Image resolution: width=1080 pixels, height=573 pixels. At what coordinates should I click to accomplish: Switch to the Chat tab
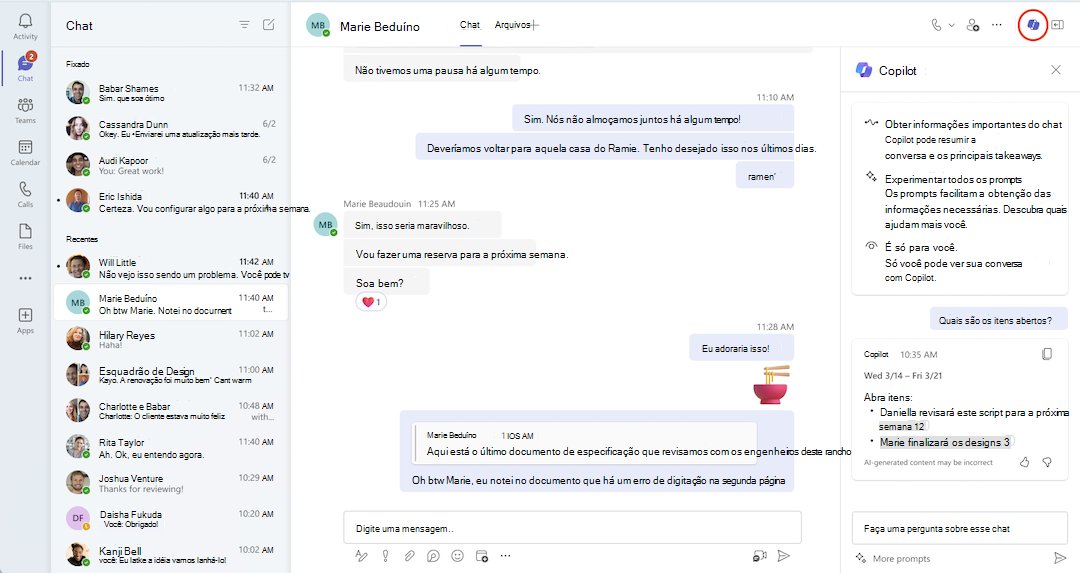click(470, 25)
